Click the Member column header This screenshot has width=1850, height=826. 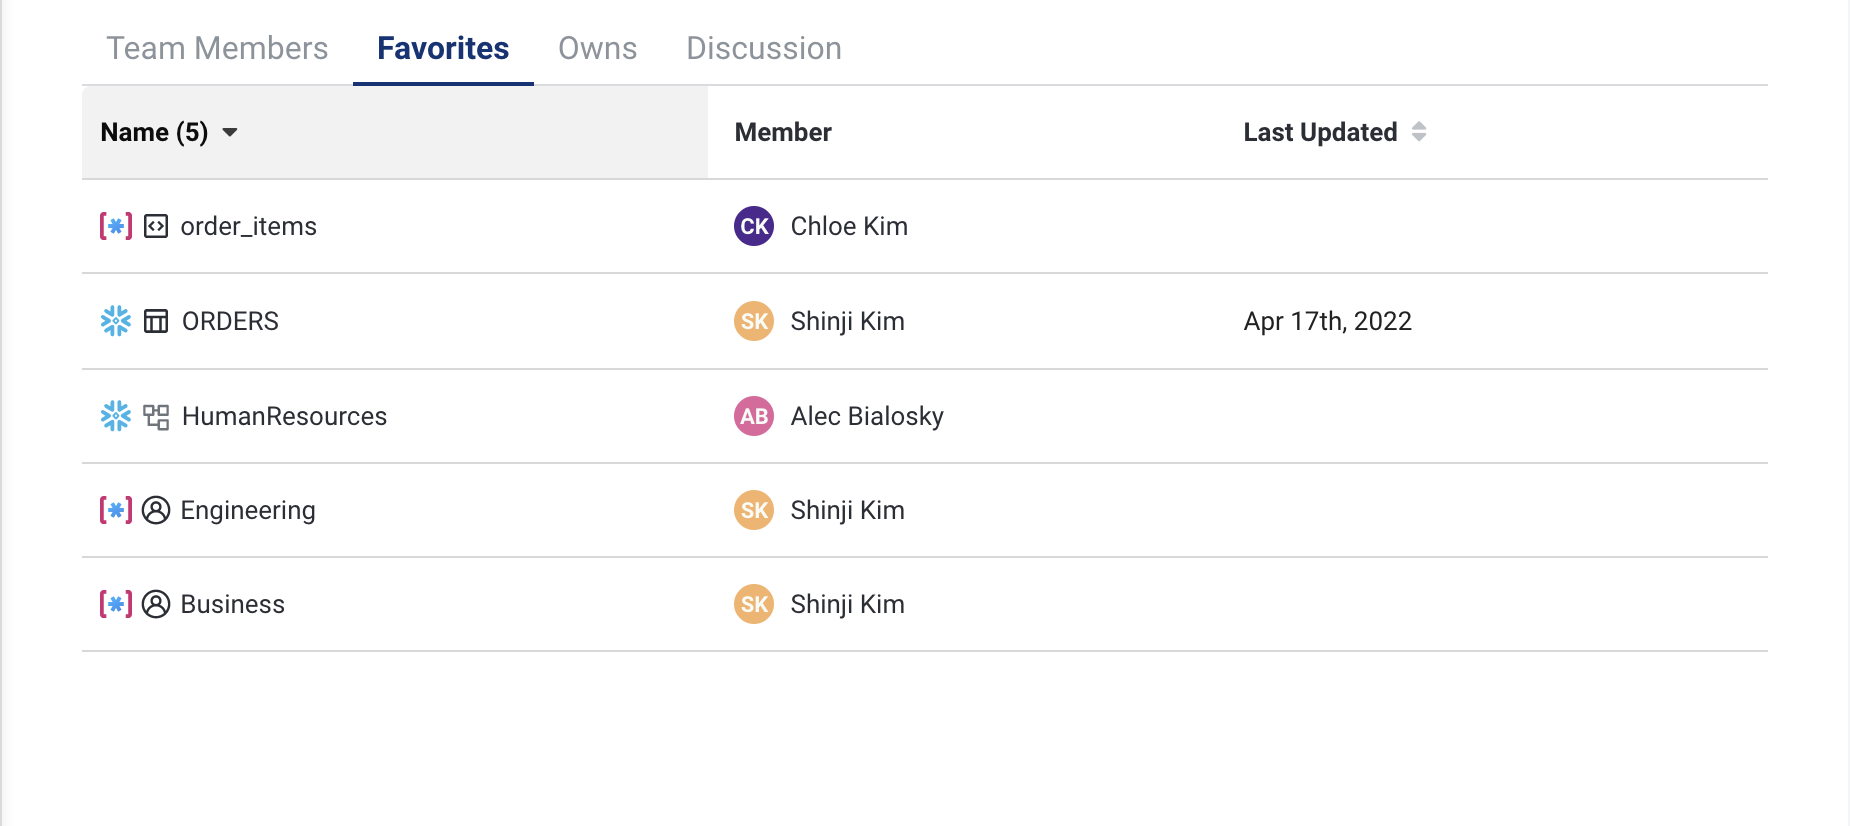tap(783, 132)
